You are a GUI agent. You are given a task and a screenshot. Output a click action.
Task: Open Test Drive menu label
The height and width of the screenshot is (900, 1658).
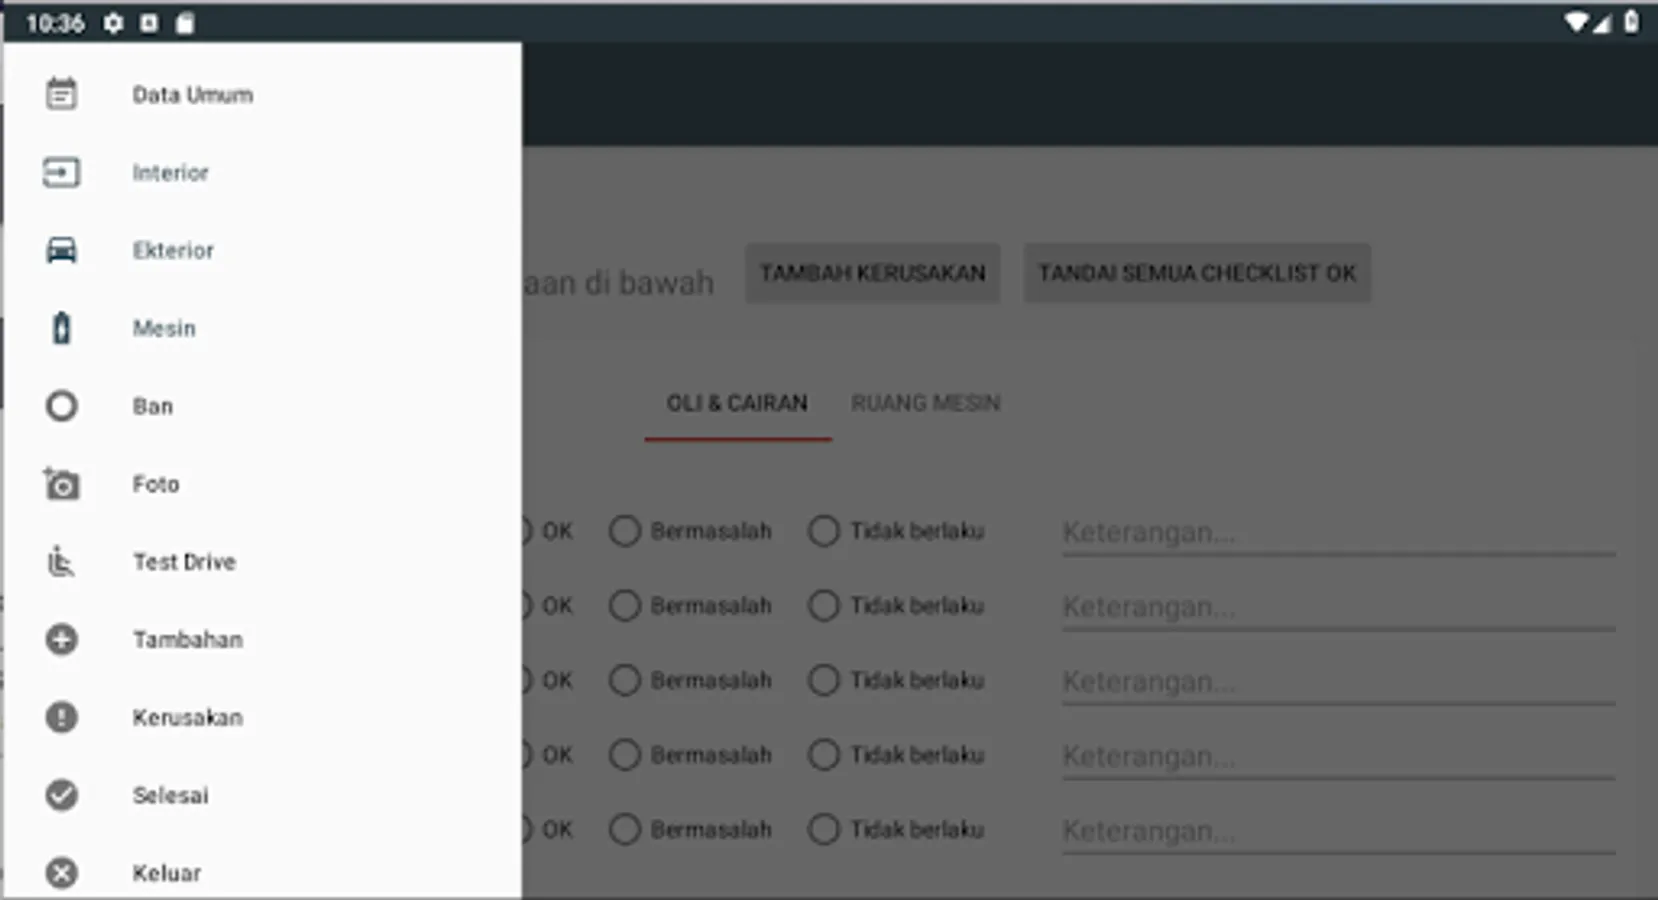coord(185,562)
